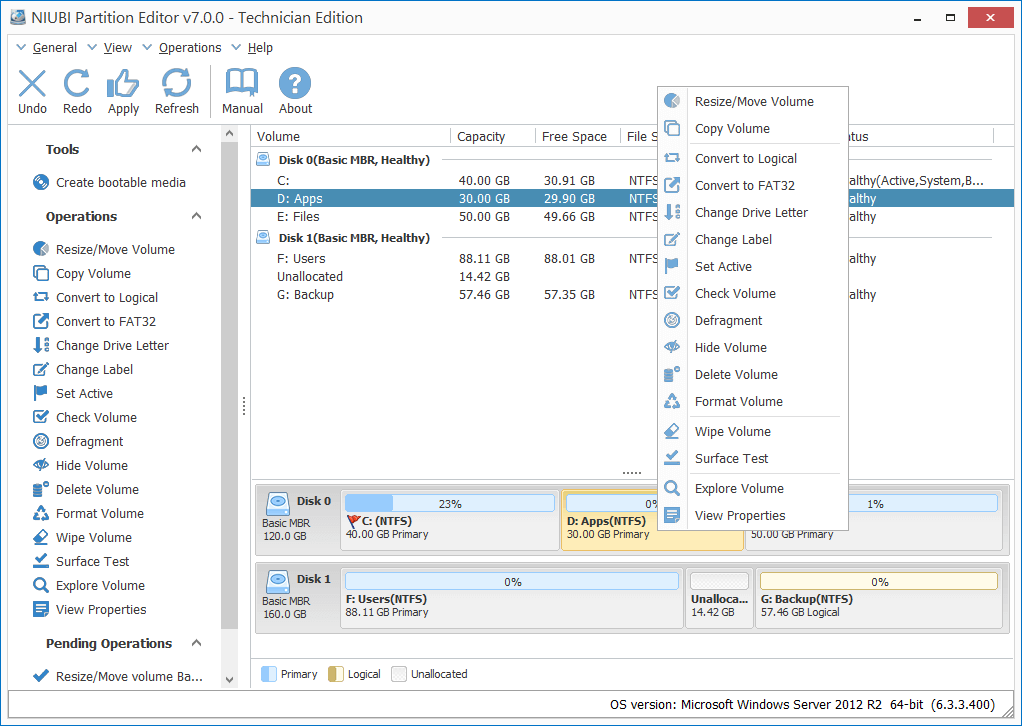Click the Primary legend color swatch

coord(268,674)
